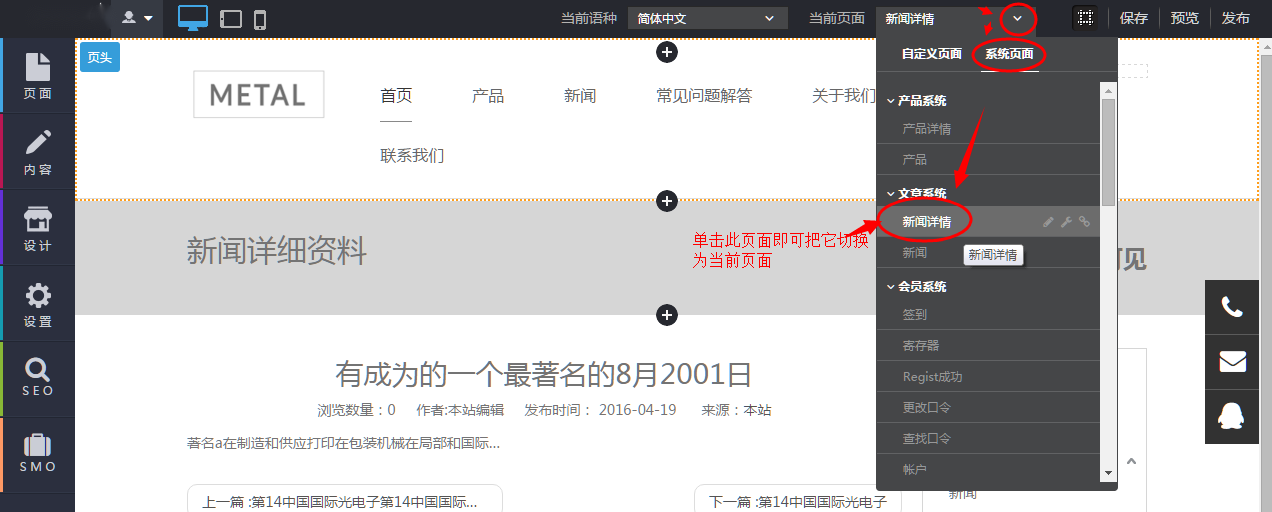Switch to the 自定义页面 tab
Image resolution: width=1272 pixels, height=512 pixels.
[x=931, y=54]
